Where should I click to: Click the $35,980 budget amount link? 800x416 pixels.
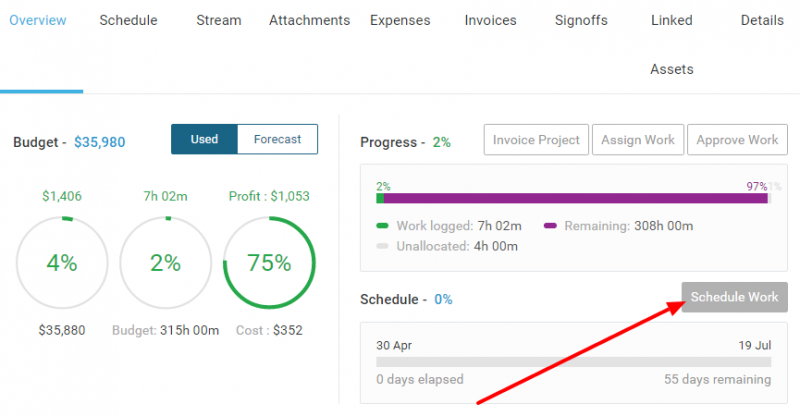pyautogui.click(x=100, y=142)
